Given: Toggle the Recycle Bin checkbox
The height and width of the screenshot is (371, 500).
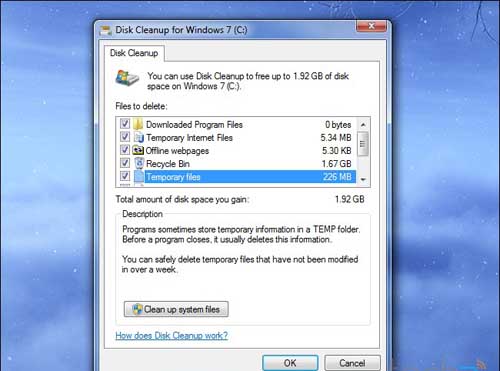Looking at the screenshot, I should (125, 163).
